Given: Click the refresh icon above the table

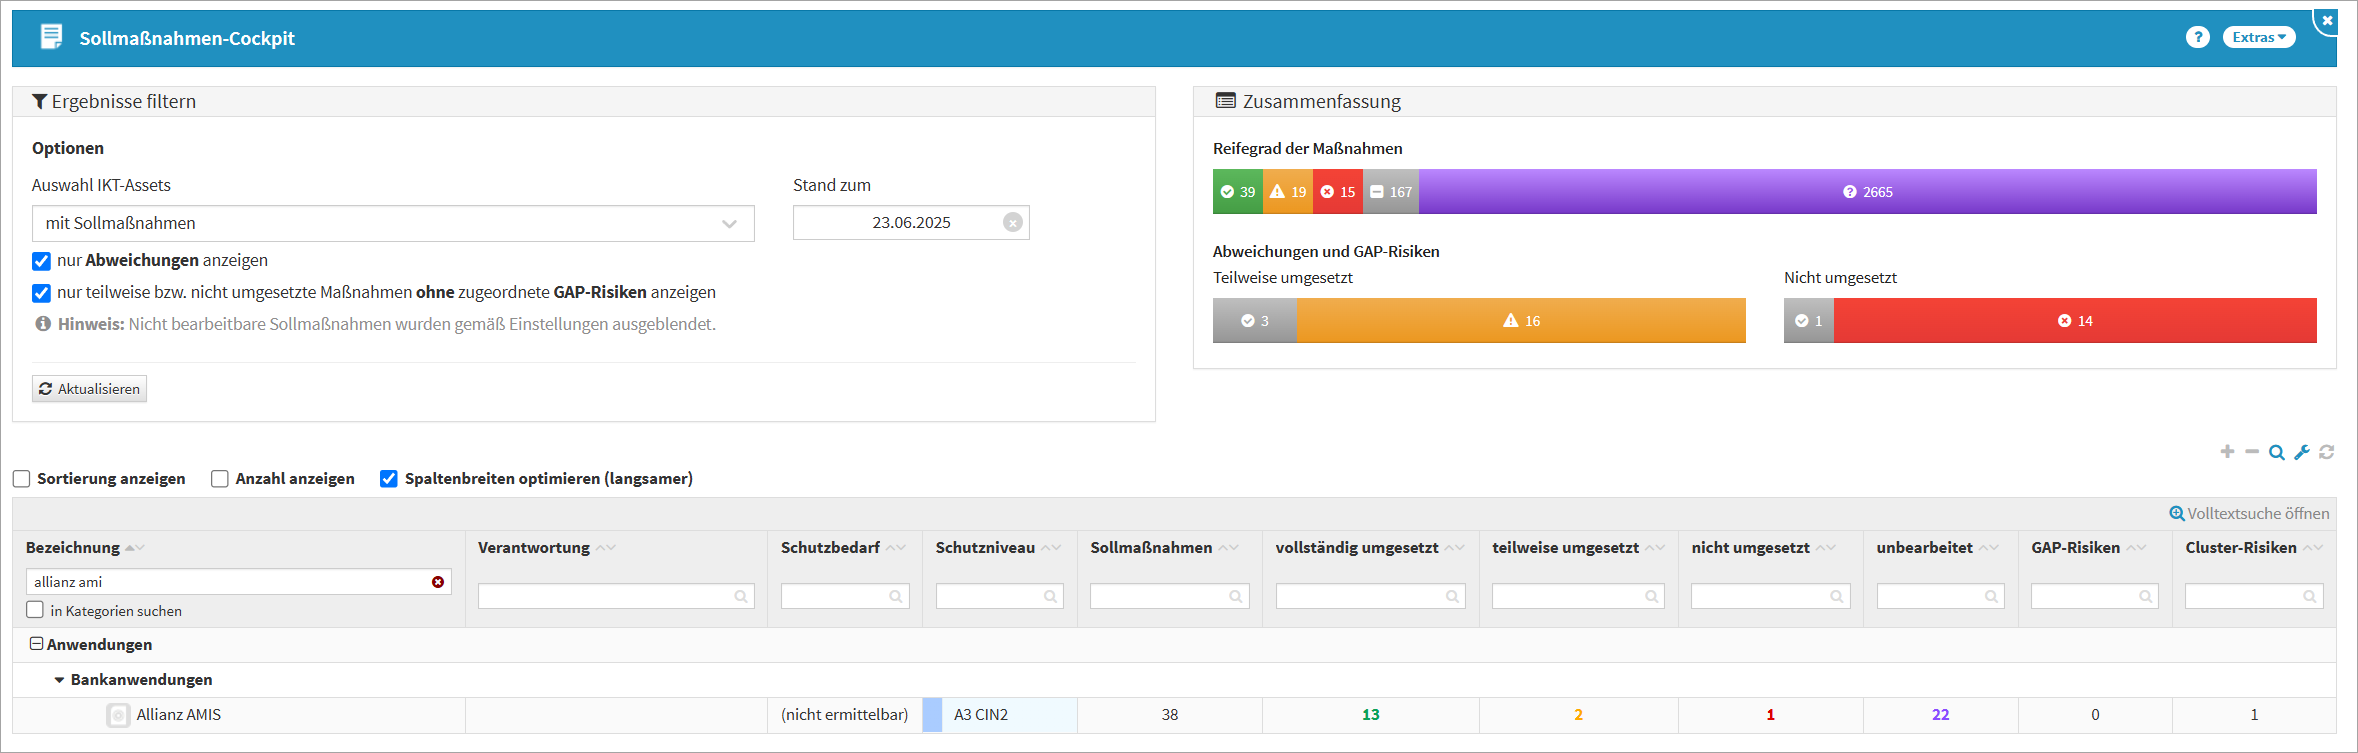Looking at the screenshot, I should [2327, 452].
